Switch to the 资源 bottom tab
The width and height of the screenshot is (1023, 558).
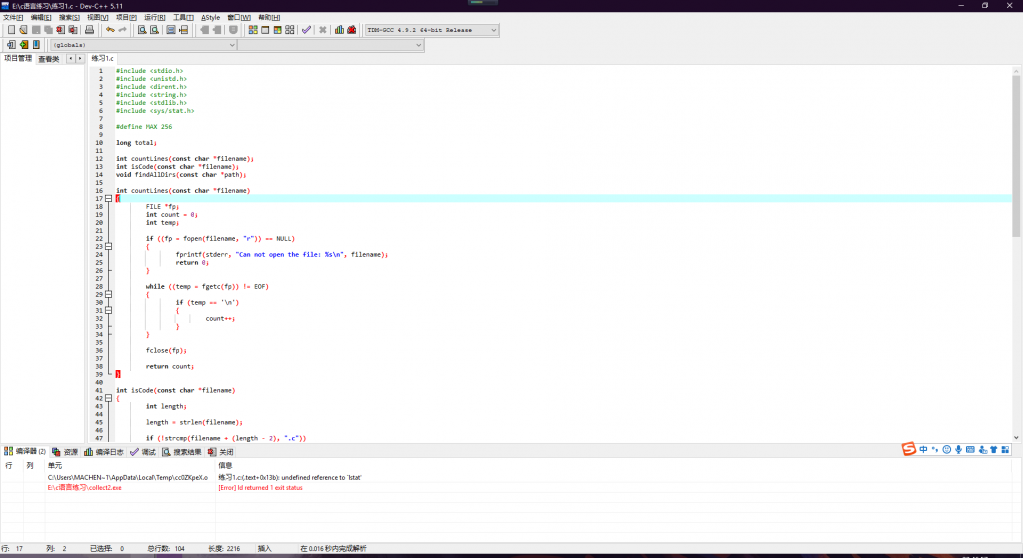point(65,452)
